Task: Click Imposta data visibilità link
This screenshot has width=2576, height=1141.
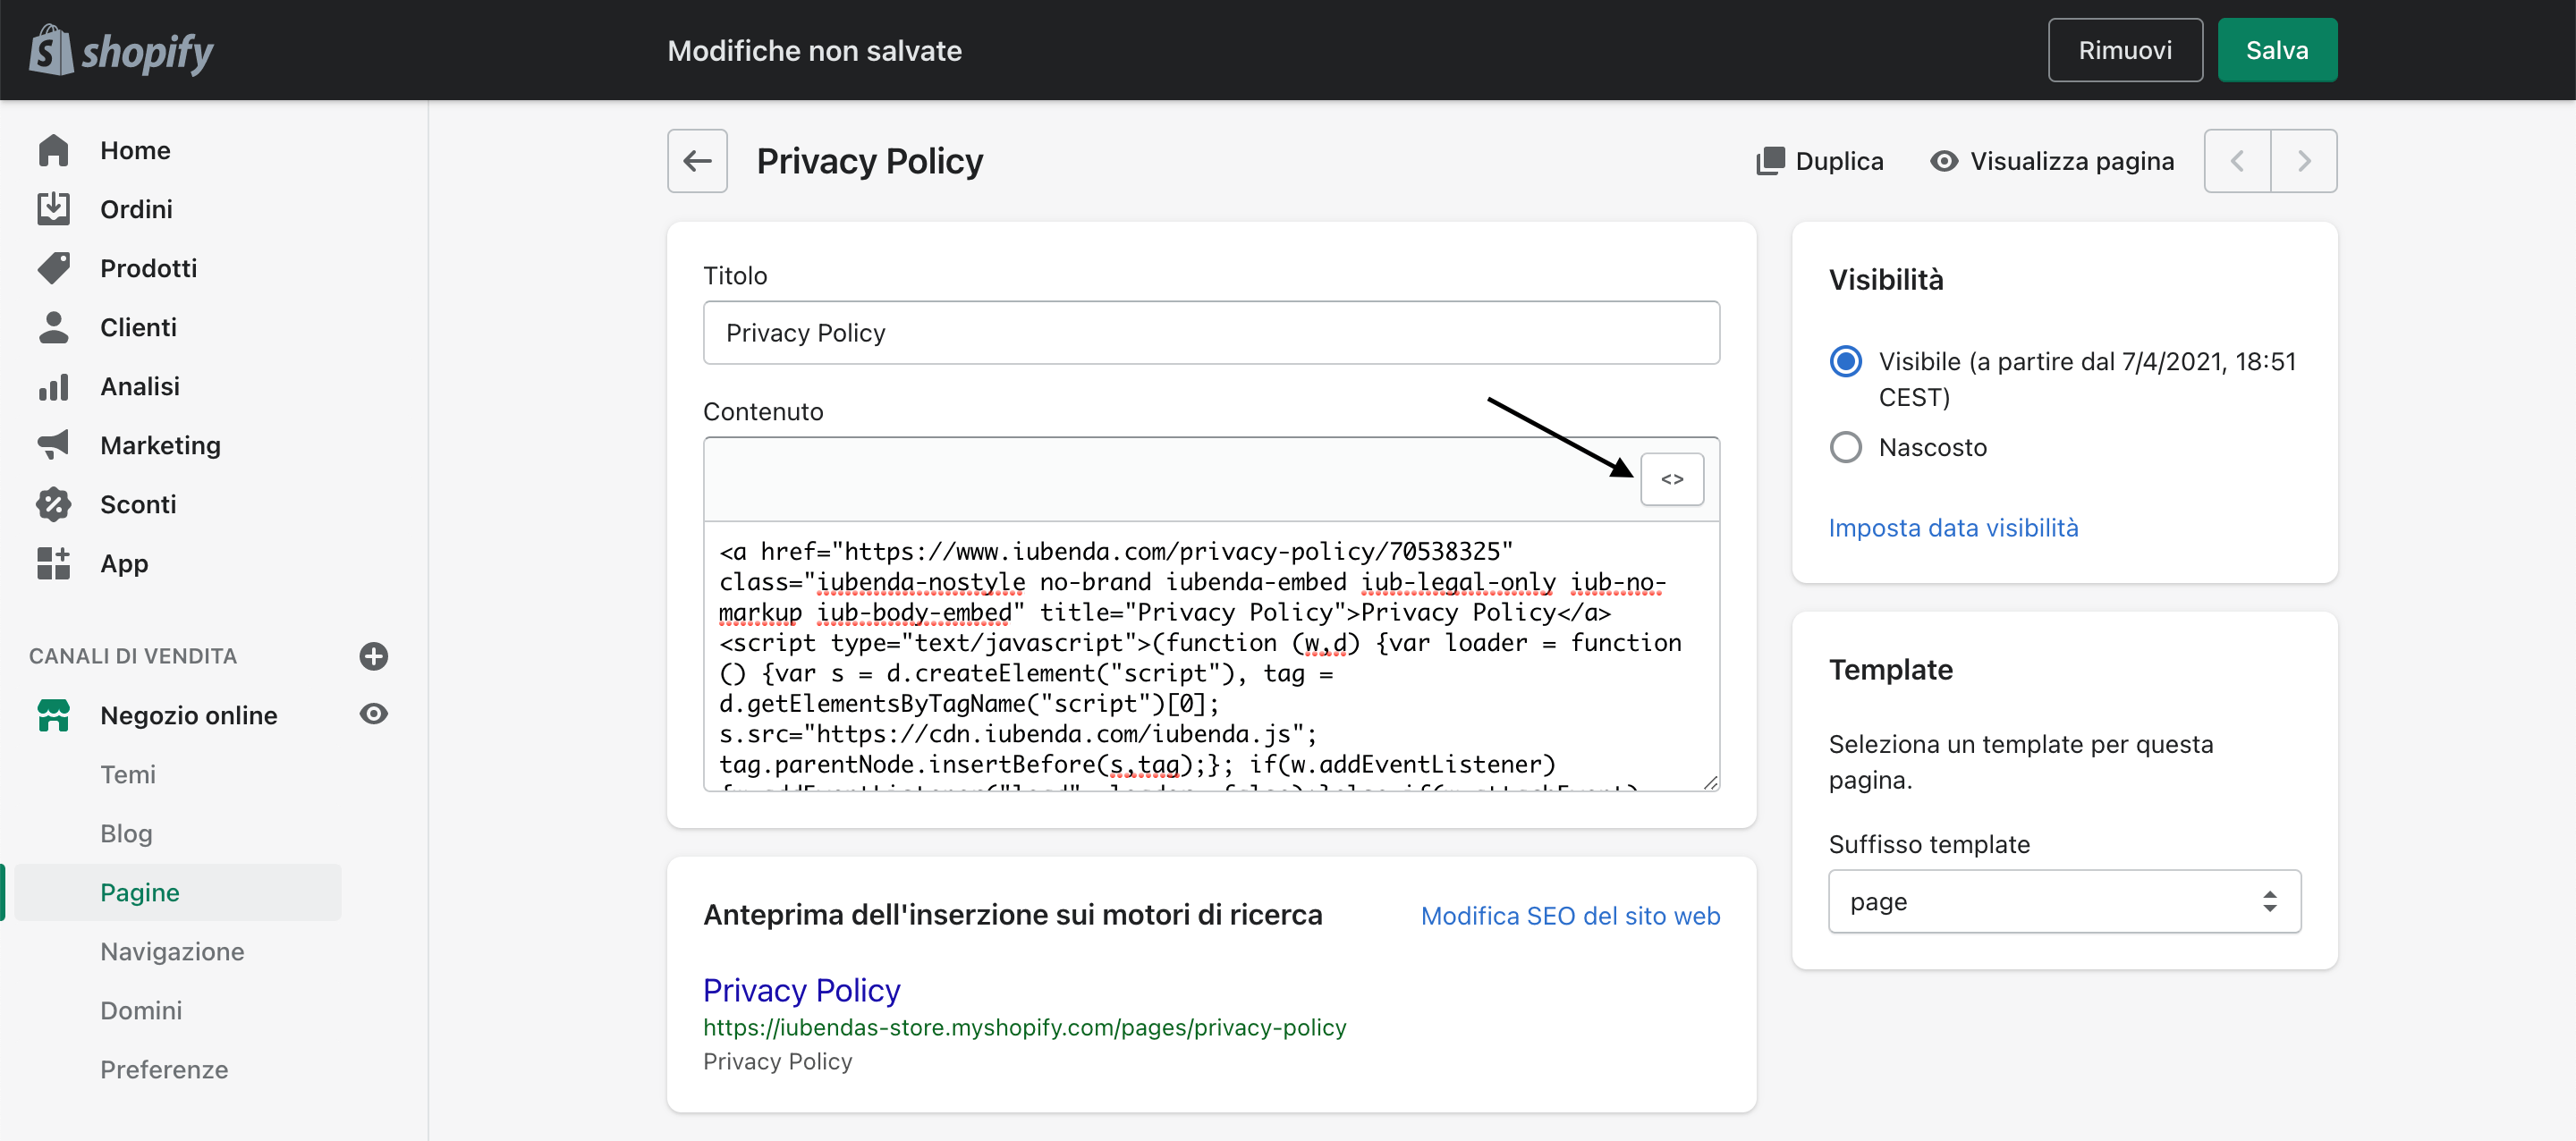Action: click(1953, 527)
